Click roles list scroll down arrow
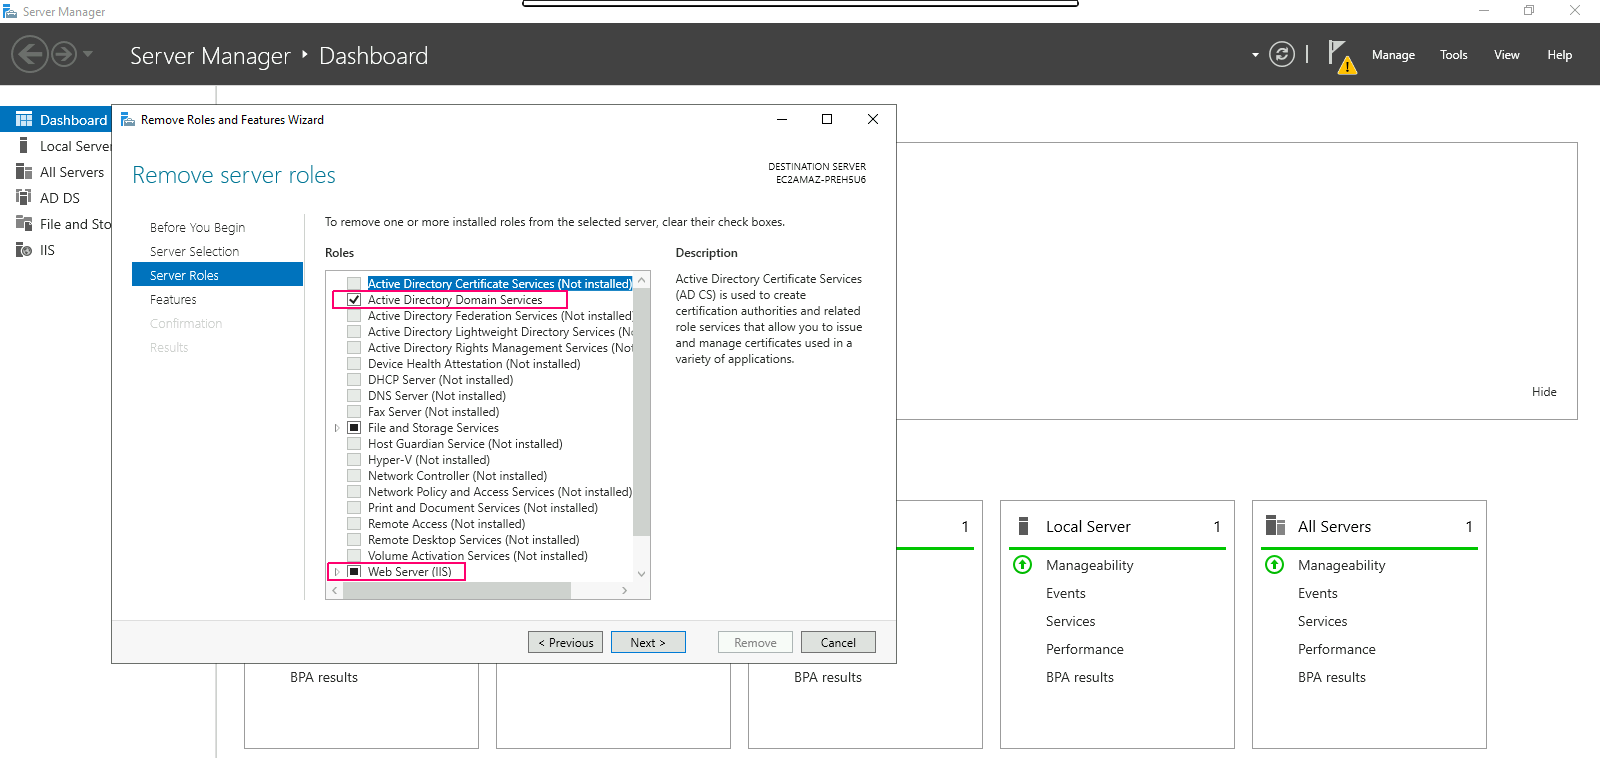This screenshot has height=758, width=1600. pyautogui.click(x=641, y=574)
